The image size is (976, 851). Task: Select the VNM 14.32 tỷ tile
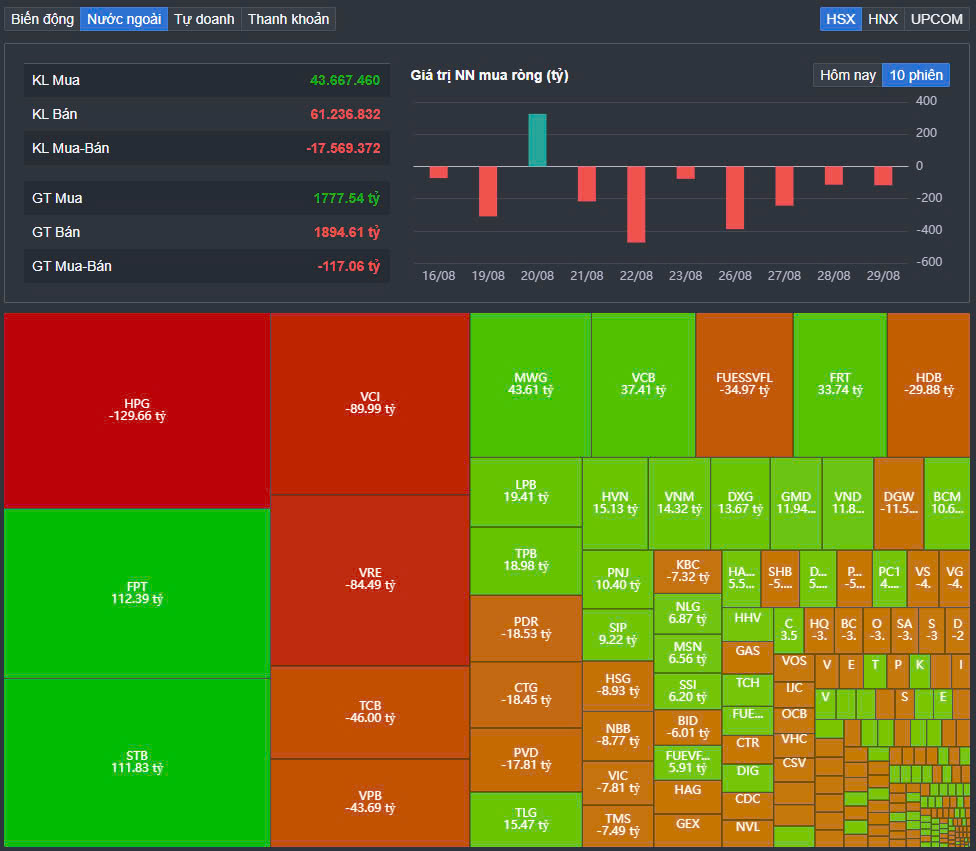(679, 503)
